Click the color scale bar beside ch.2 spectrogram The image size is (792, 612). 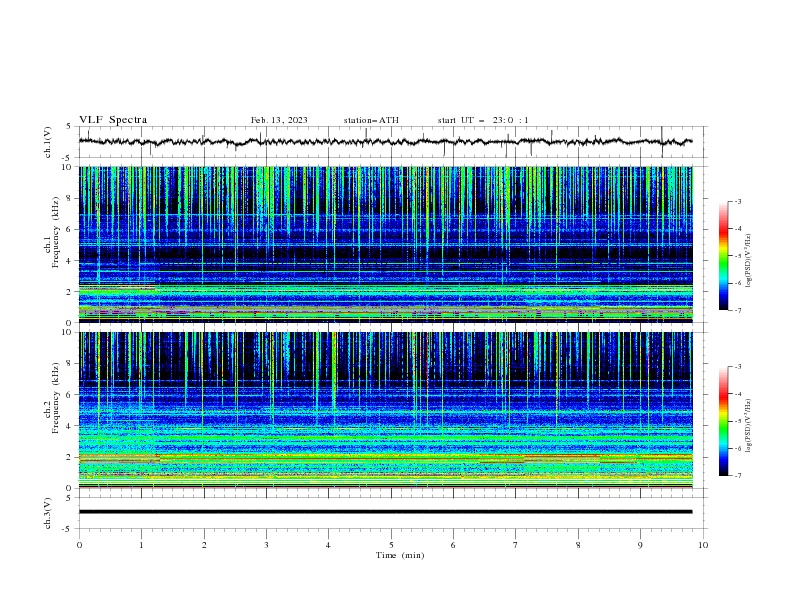click(724, 421)
